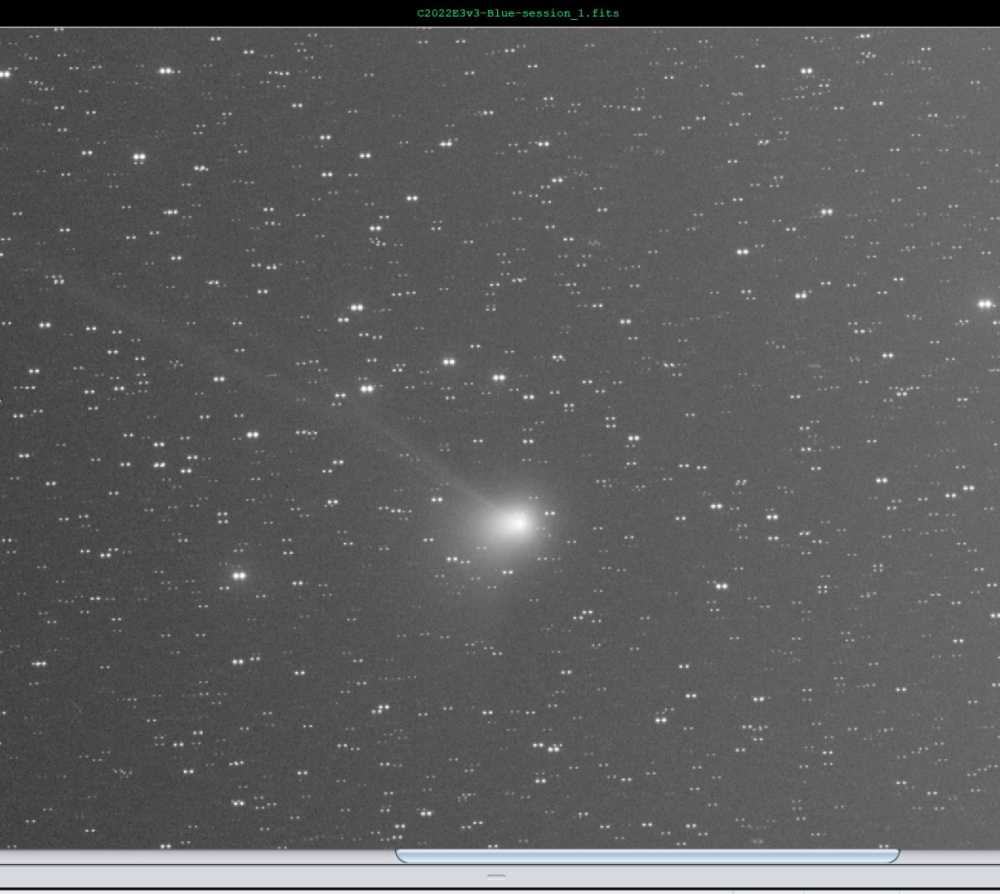
Task: Click the black title bar right of filename
Action: (800, 13)
